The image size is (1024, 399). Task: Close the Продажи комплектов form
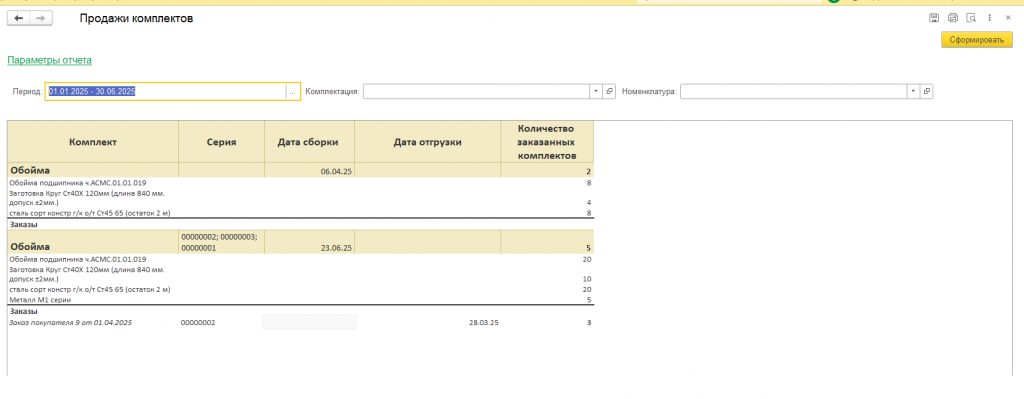point(1008,18)
